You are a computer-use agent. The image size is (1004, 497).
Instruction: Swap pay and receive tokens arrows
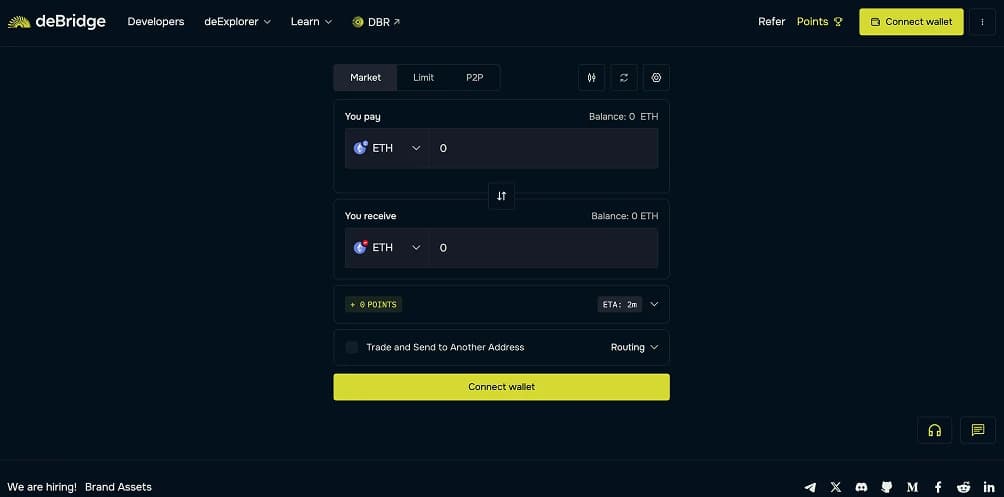[501, 196]
